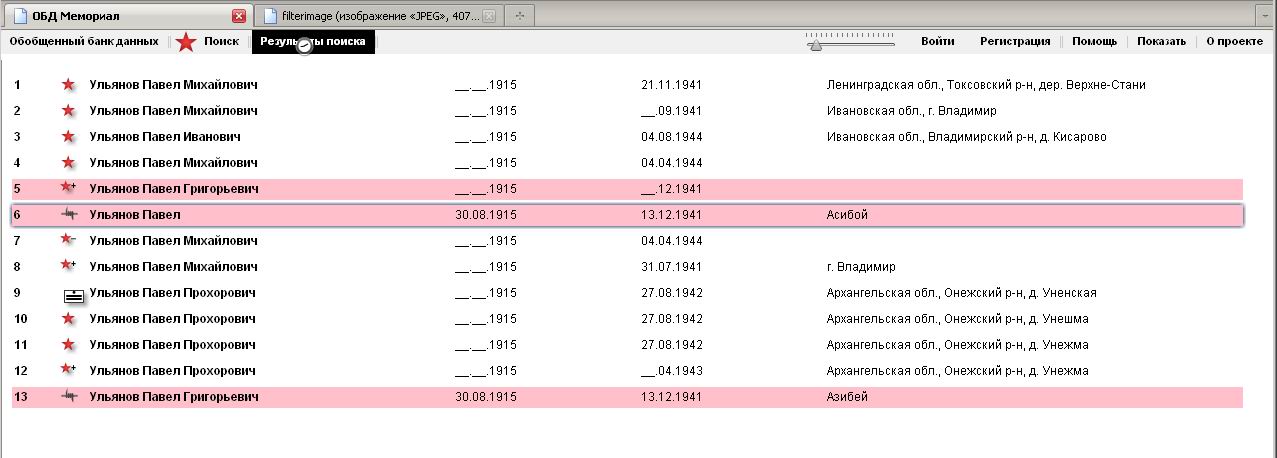Click the red star icon in row 1
The image size is (1277, 458).
point(68,85)
